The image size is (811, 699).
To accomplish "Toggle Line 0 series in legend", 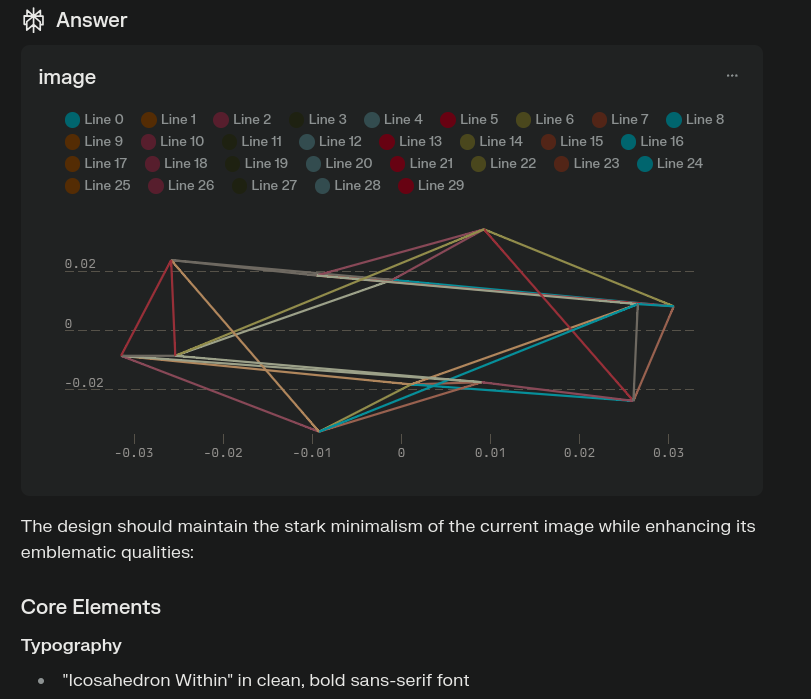I will 94,120.
